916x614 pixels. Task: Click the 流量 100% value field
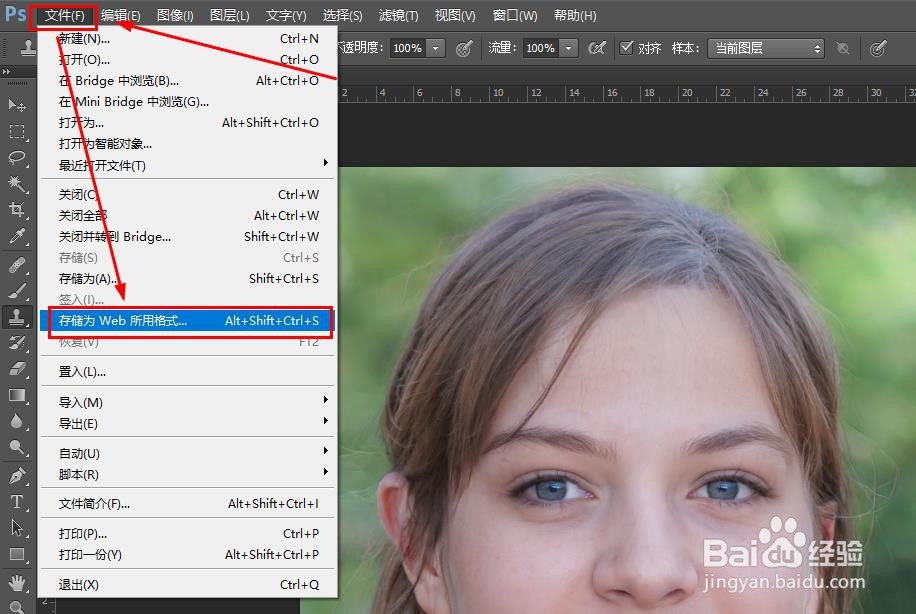click(x=541, y=48)
